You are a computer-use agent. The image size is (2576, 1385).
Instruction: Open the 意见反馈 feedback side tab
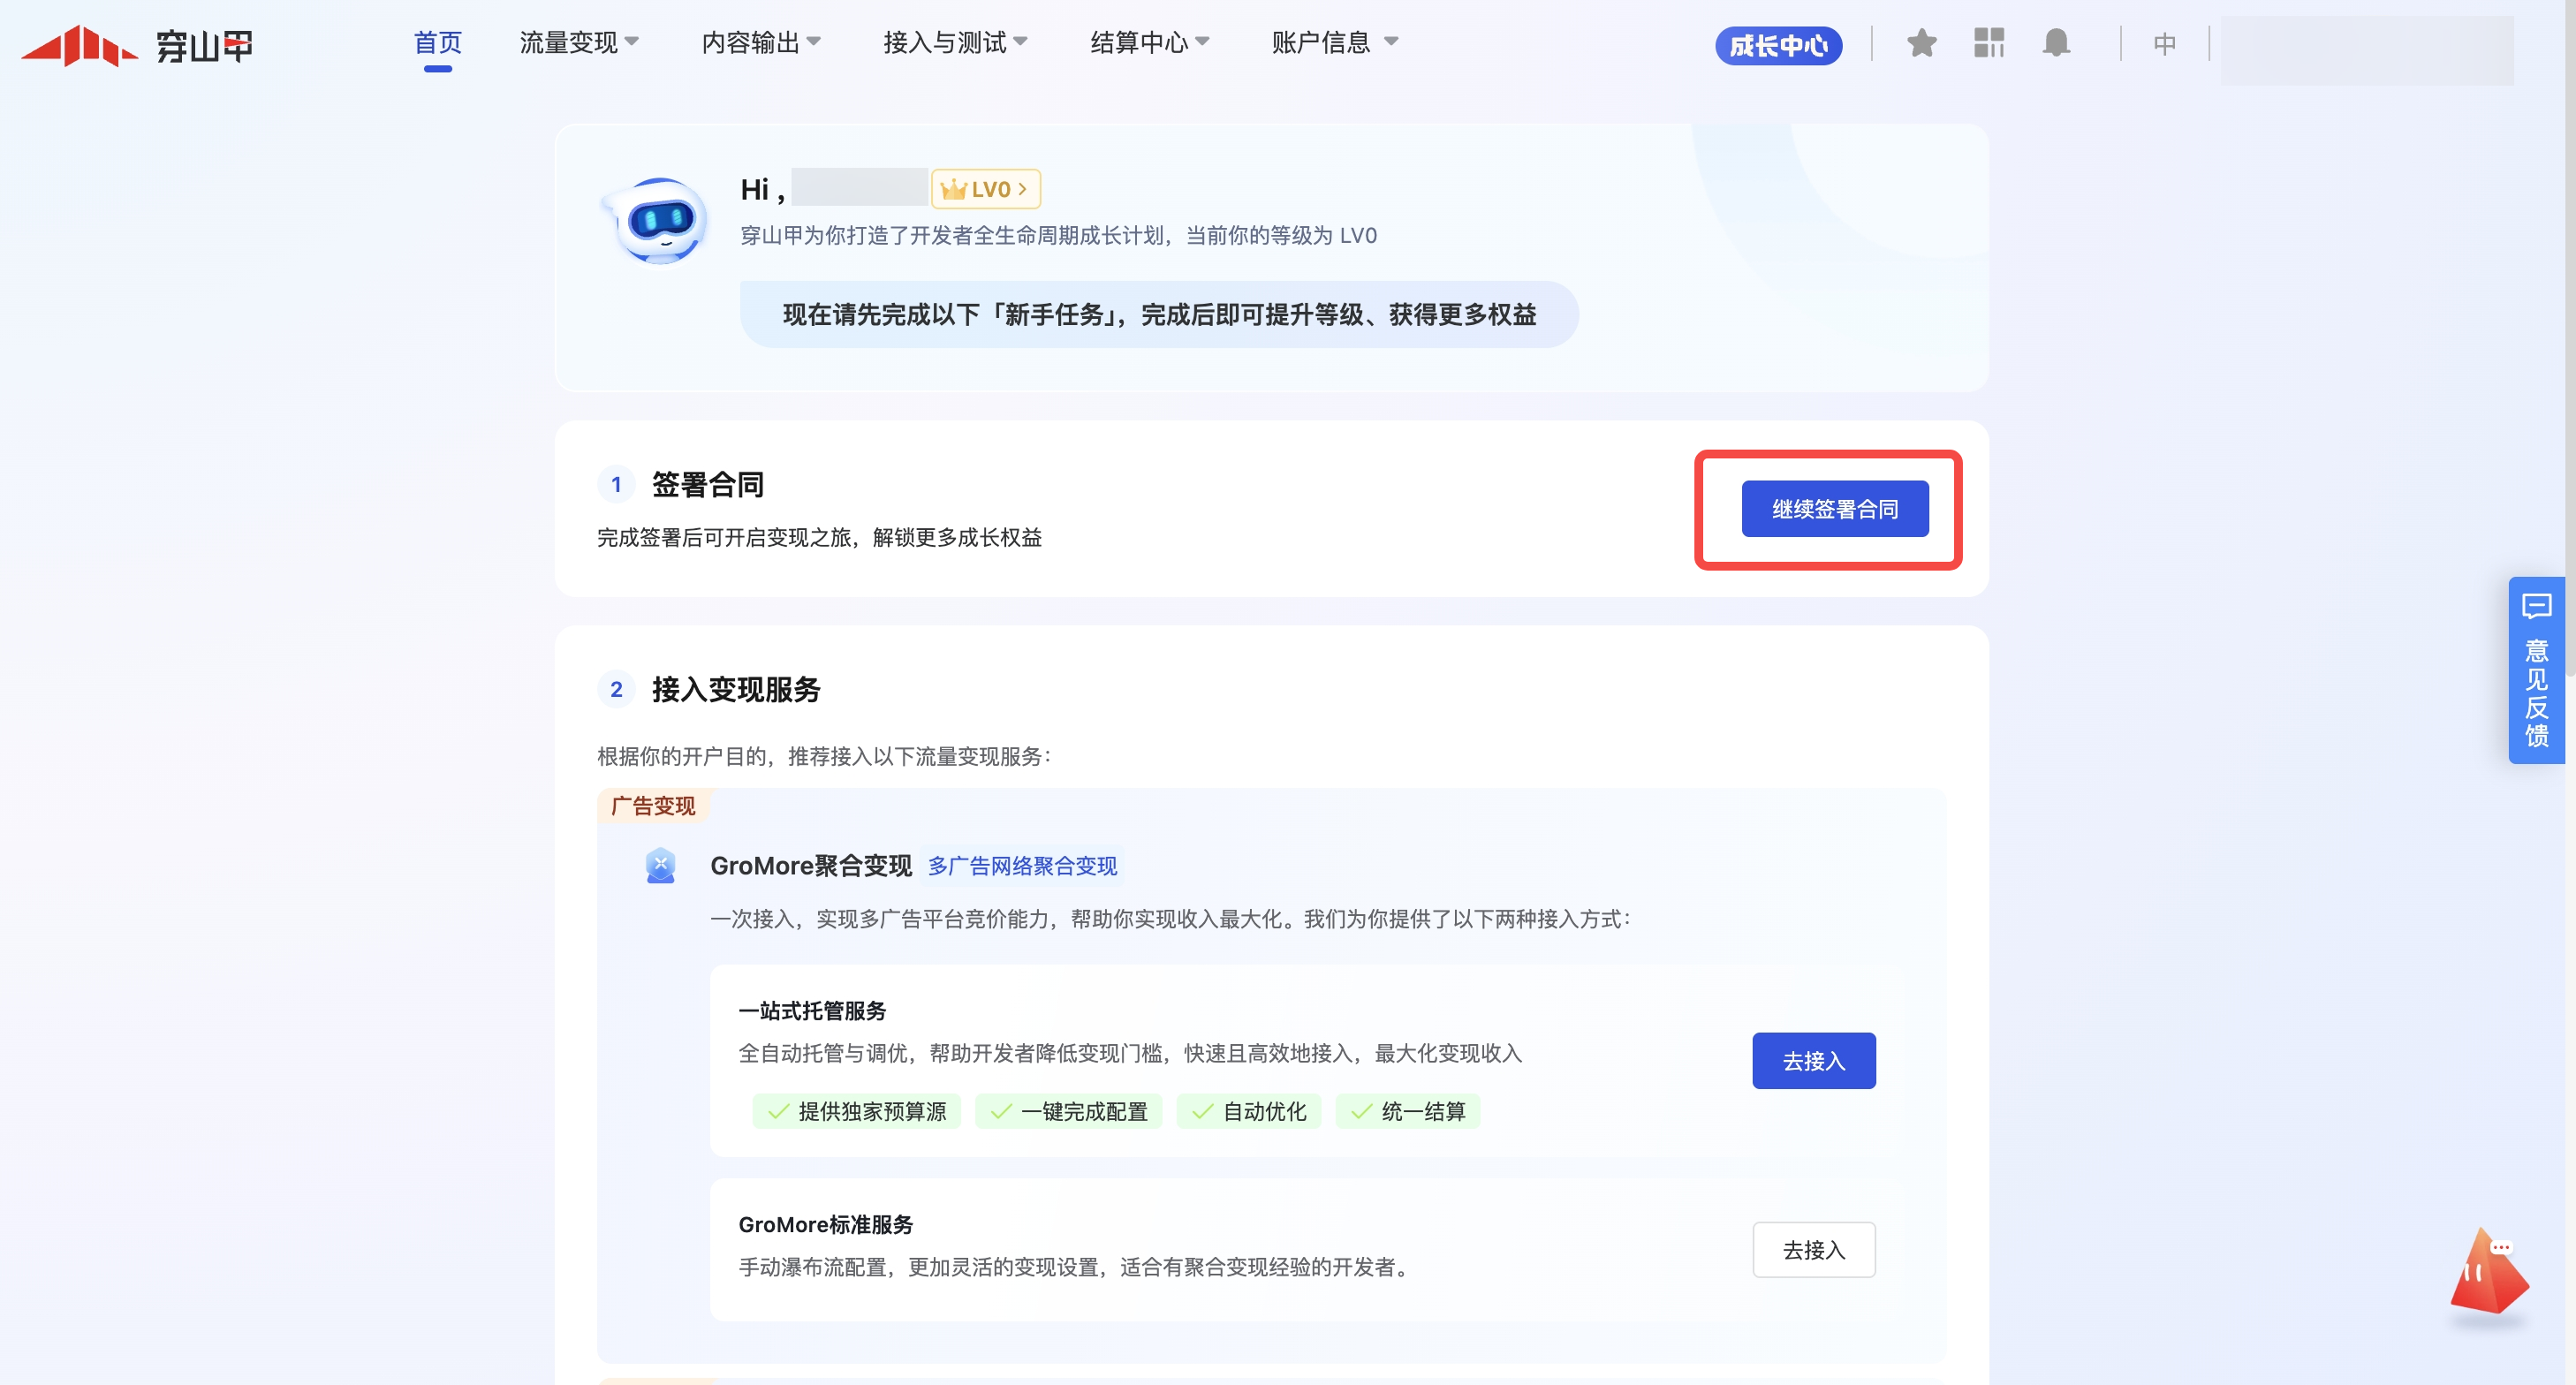[2535, 670]
